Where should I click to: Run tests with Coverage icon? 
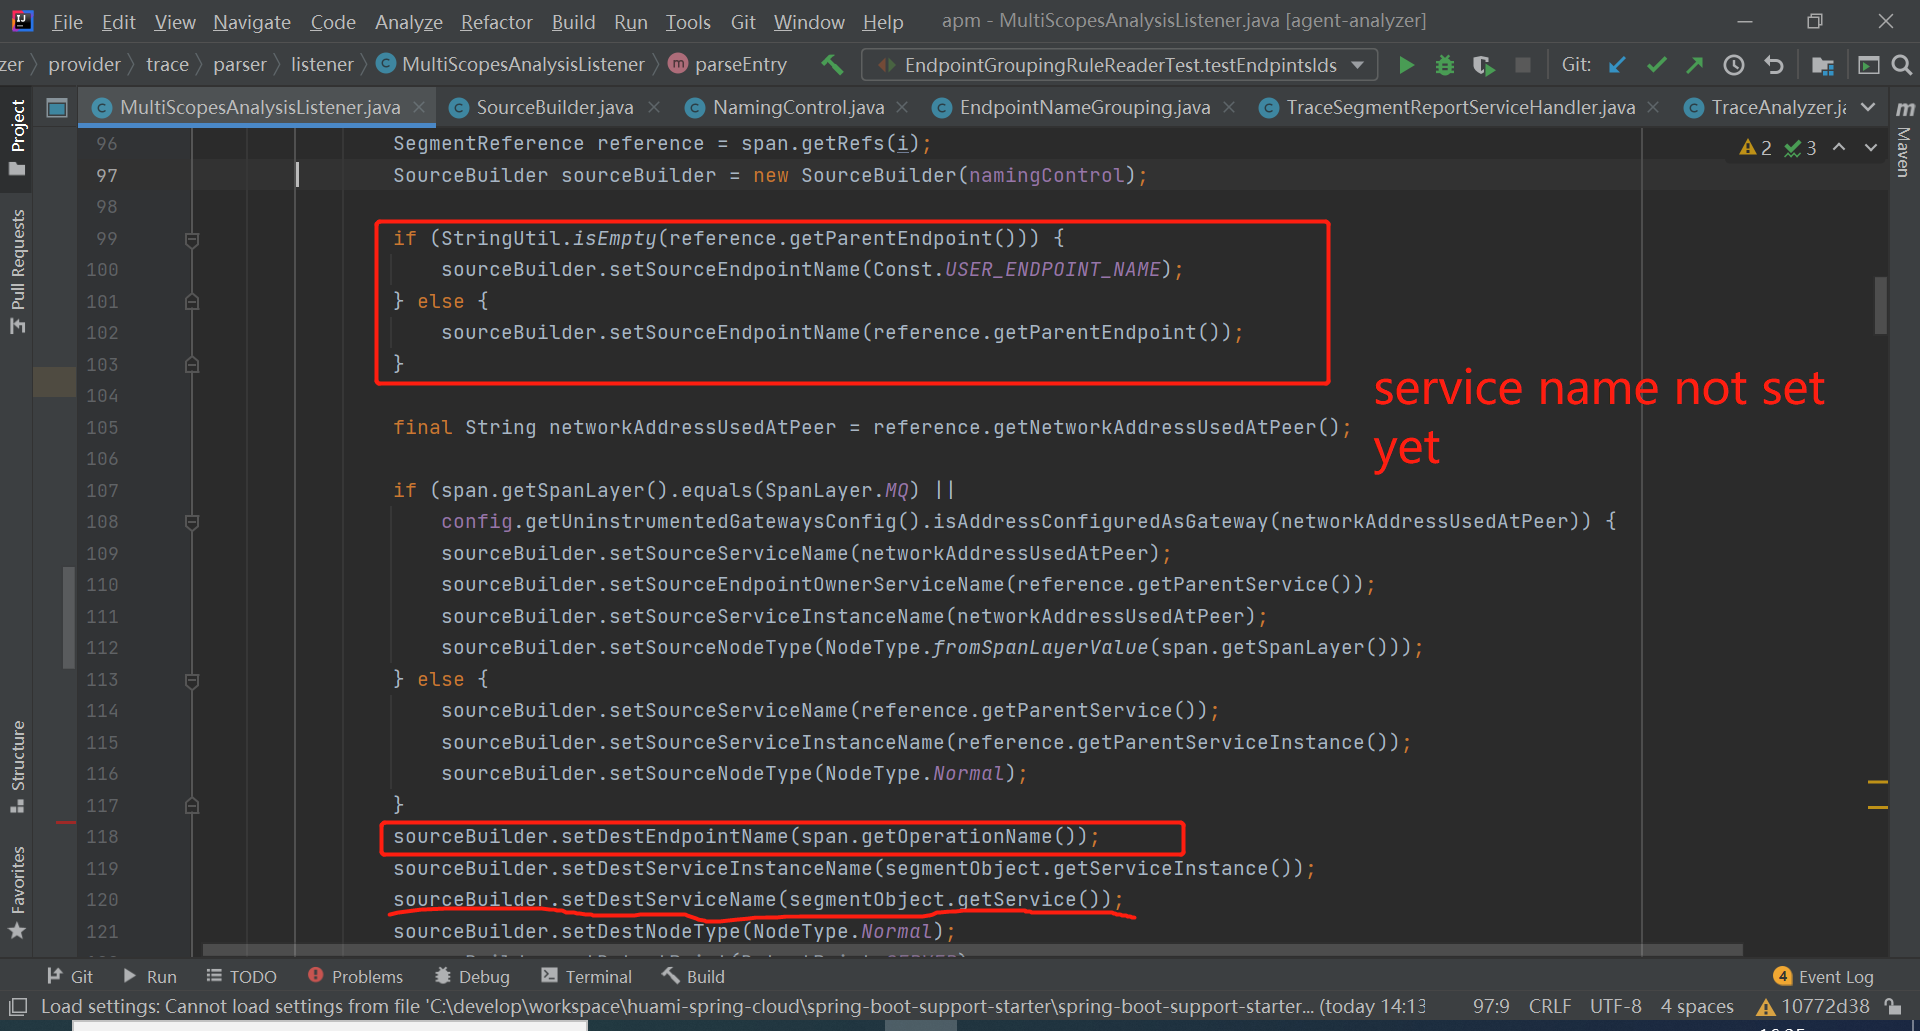coord(1482,64)
